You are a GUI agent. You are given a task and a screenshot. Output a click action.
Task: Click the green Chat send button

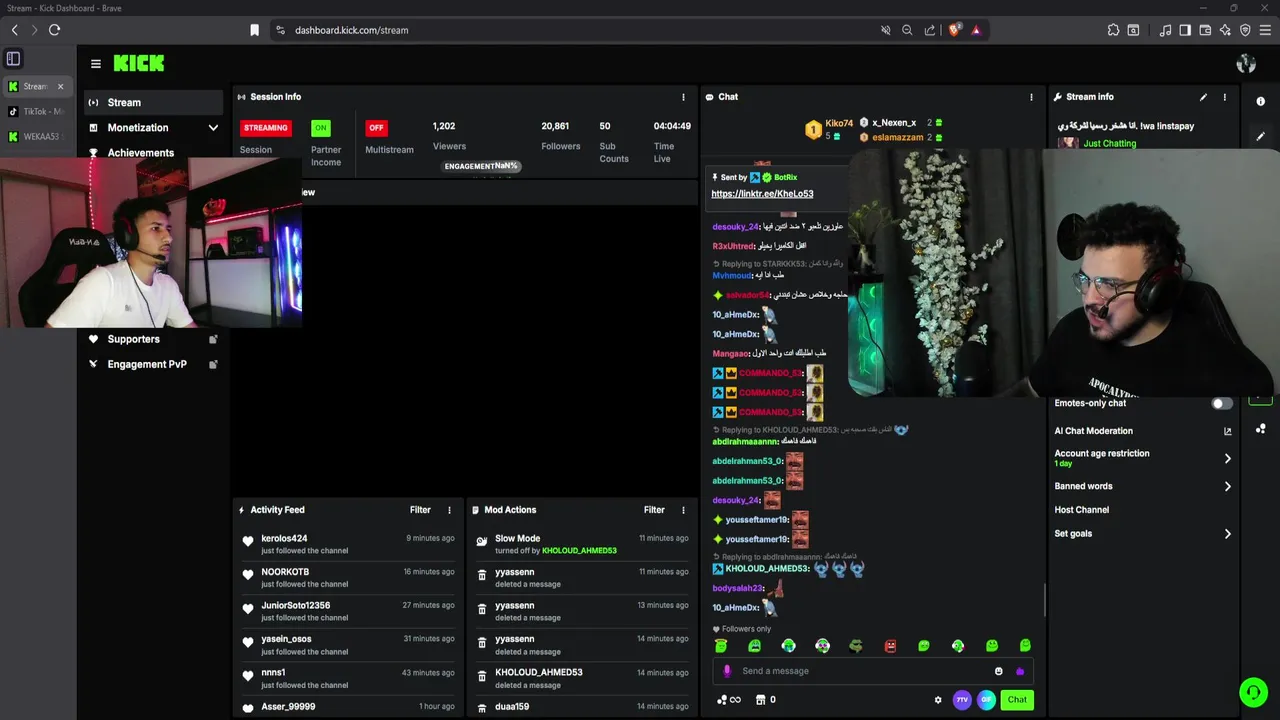tap(1017, 700)
